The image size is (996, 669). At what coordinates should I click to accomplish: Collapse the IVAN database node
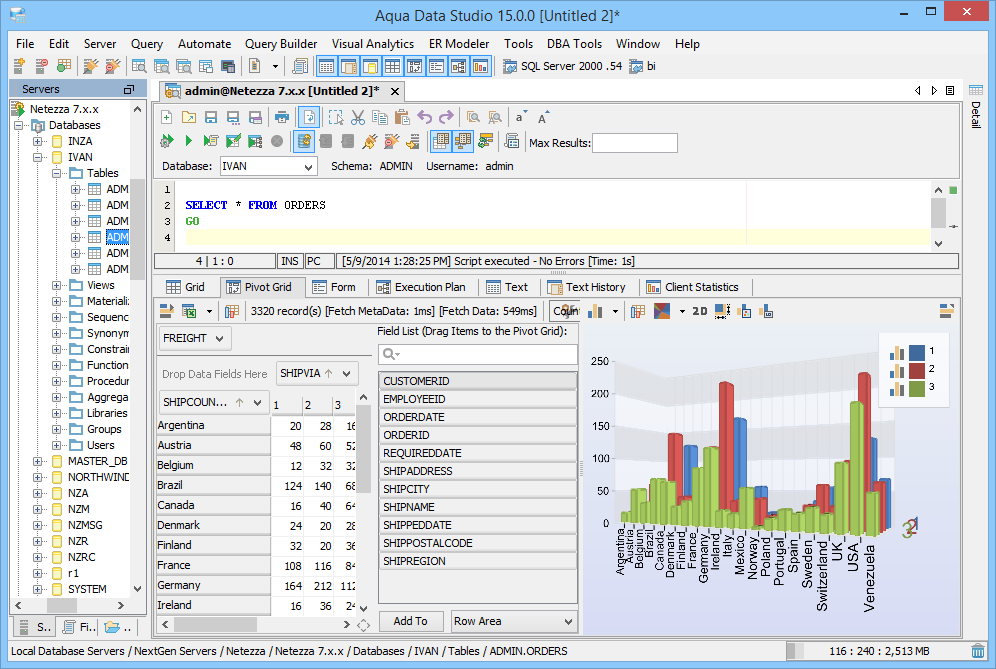pyautogui.click(x=38, y=157)
